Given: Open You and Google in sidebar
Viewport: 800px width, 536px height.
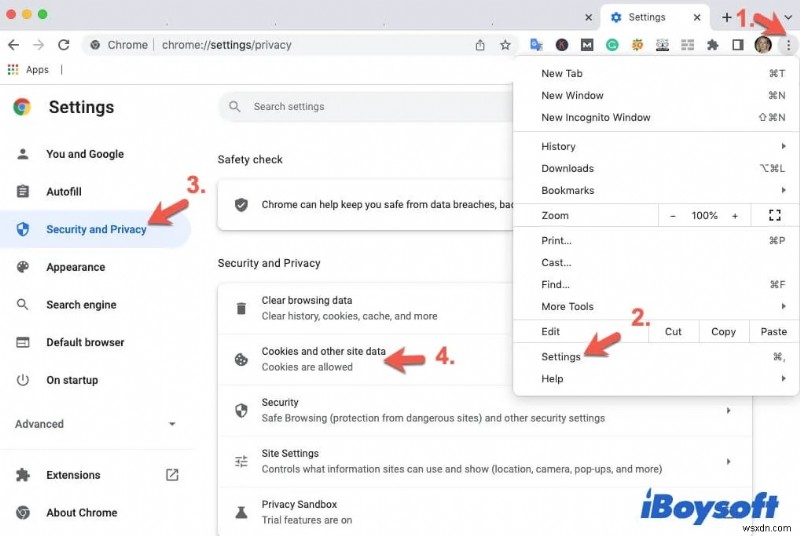Looking at the screenshot, I should coord(85,154).
